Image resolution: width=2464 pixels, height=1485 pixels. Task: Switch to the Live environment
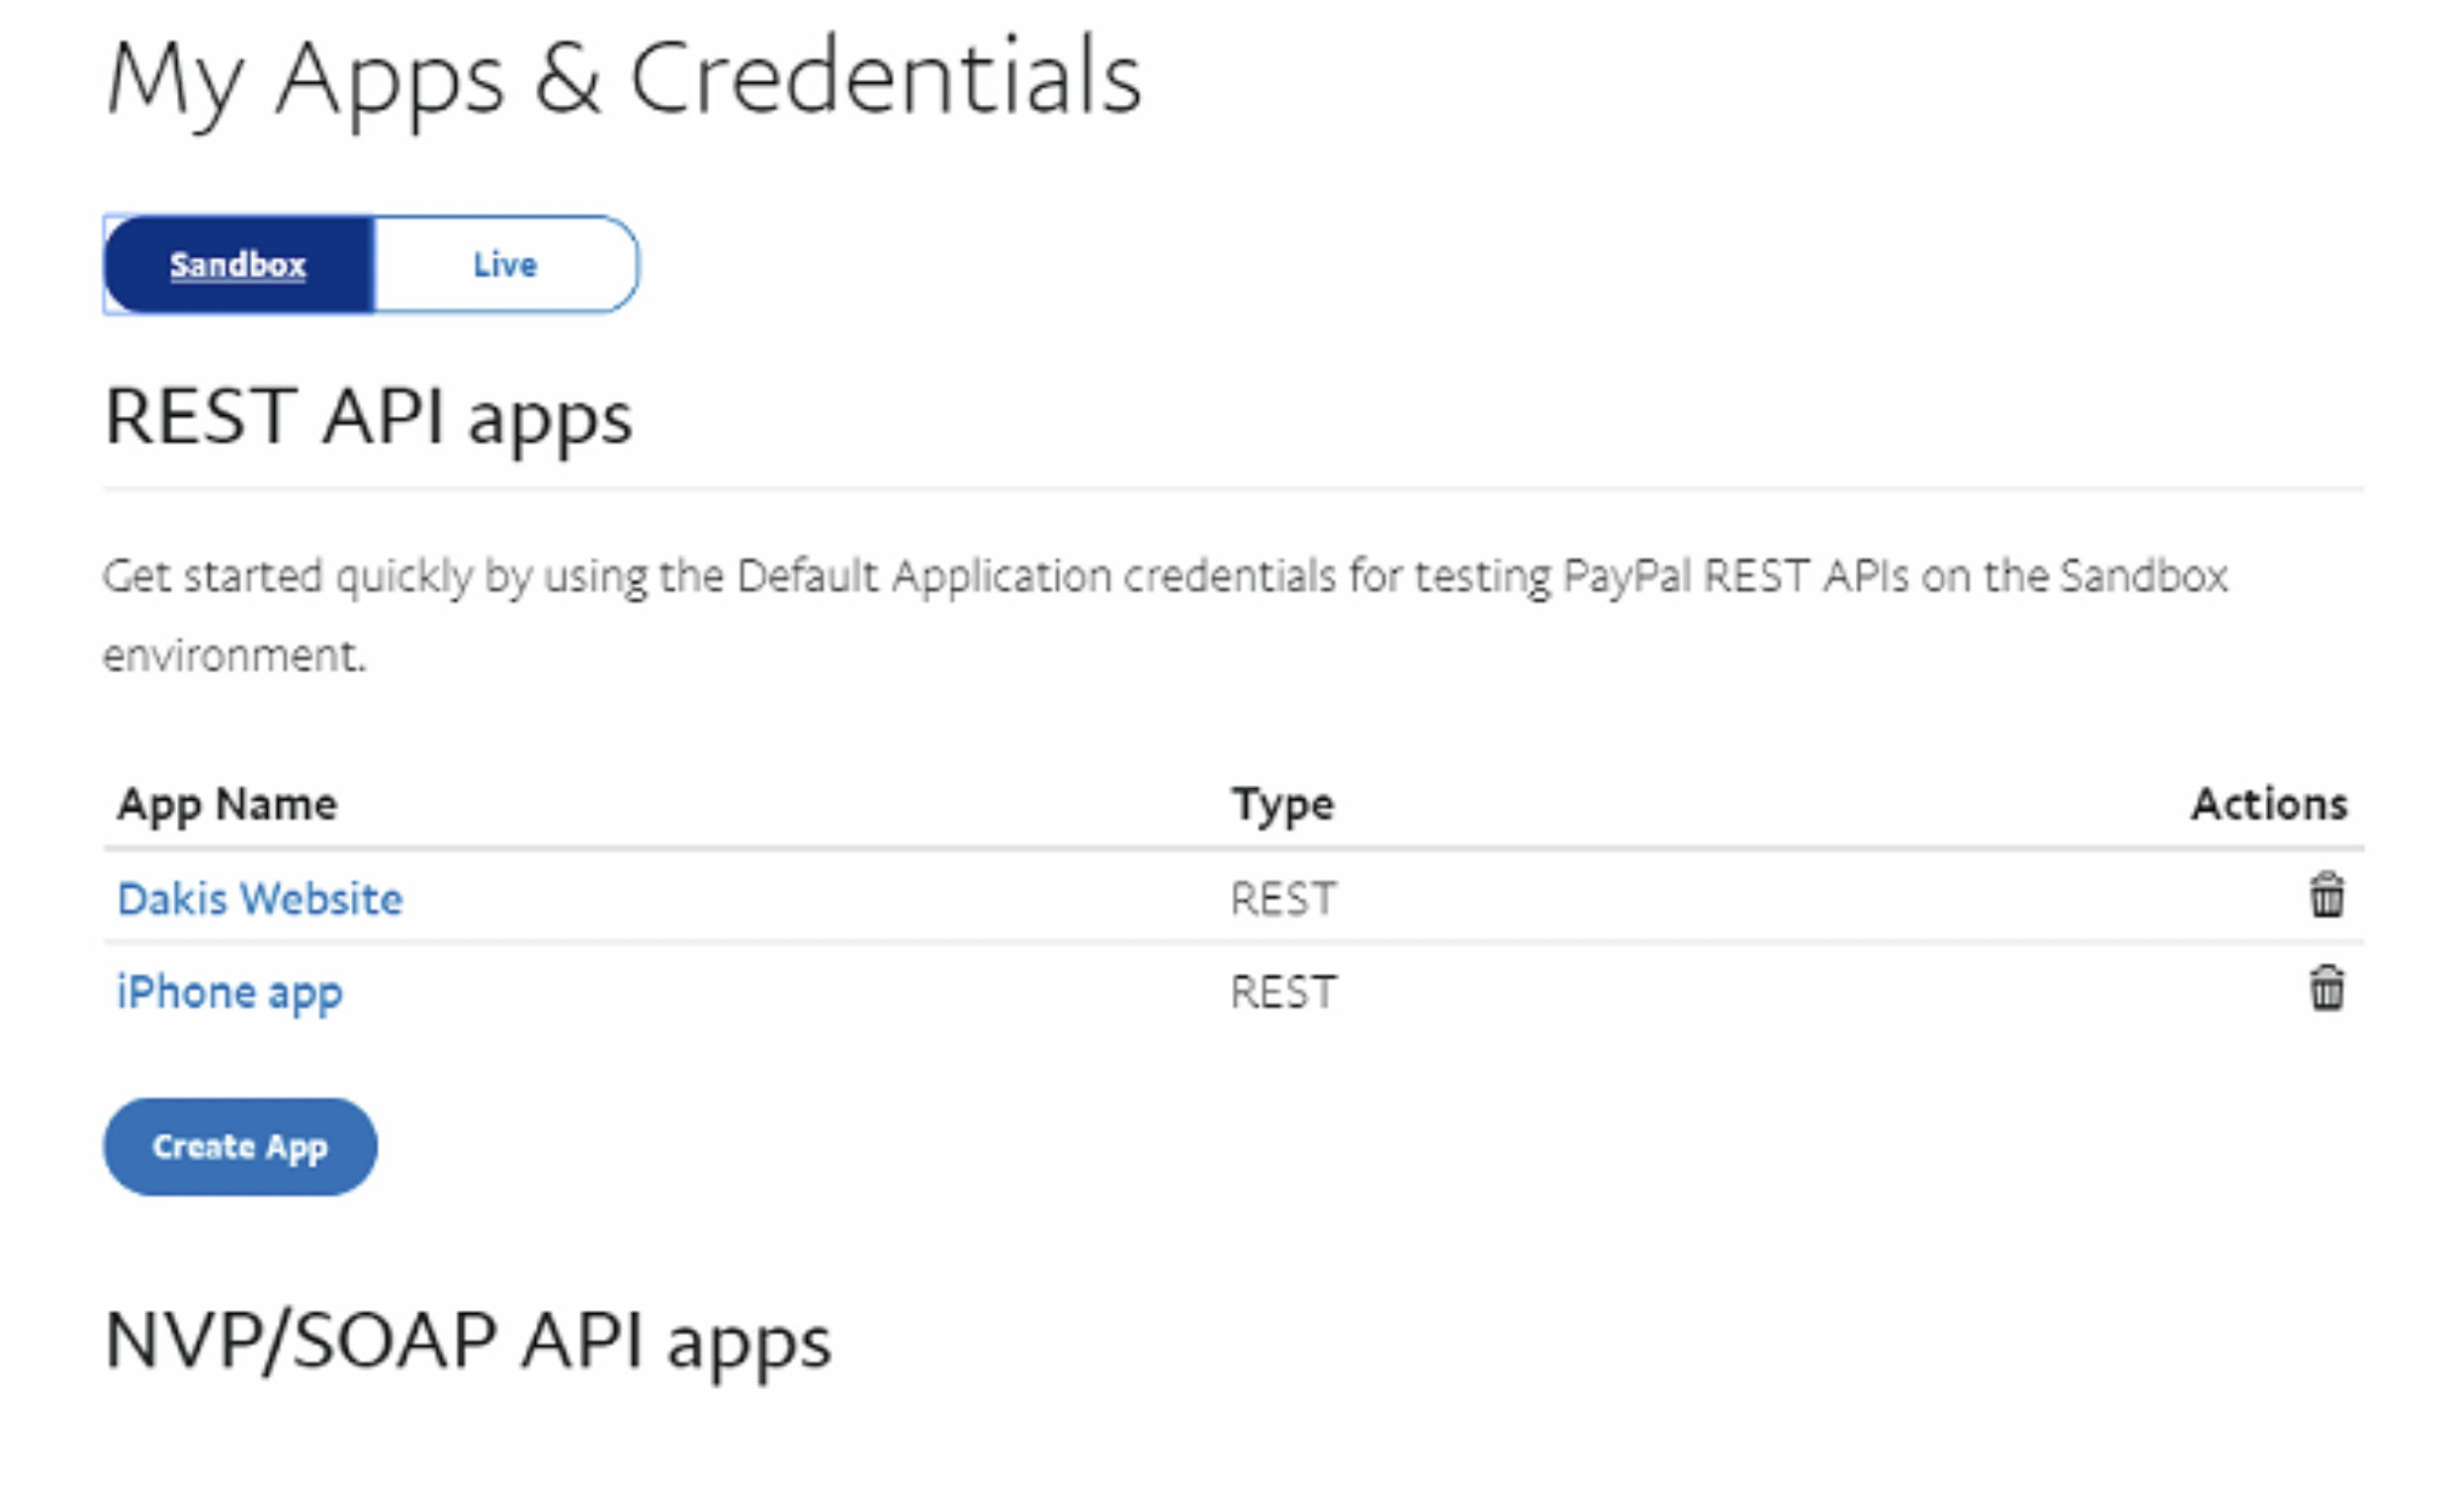point(505,265)
